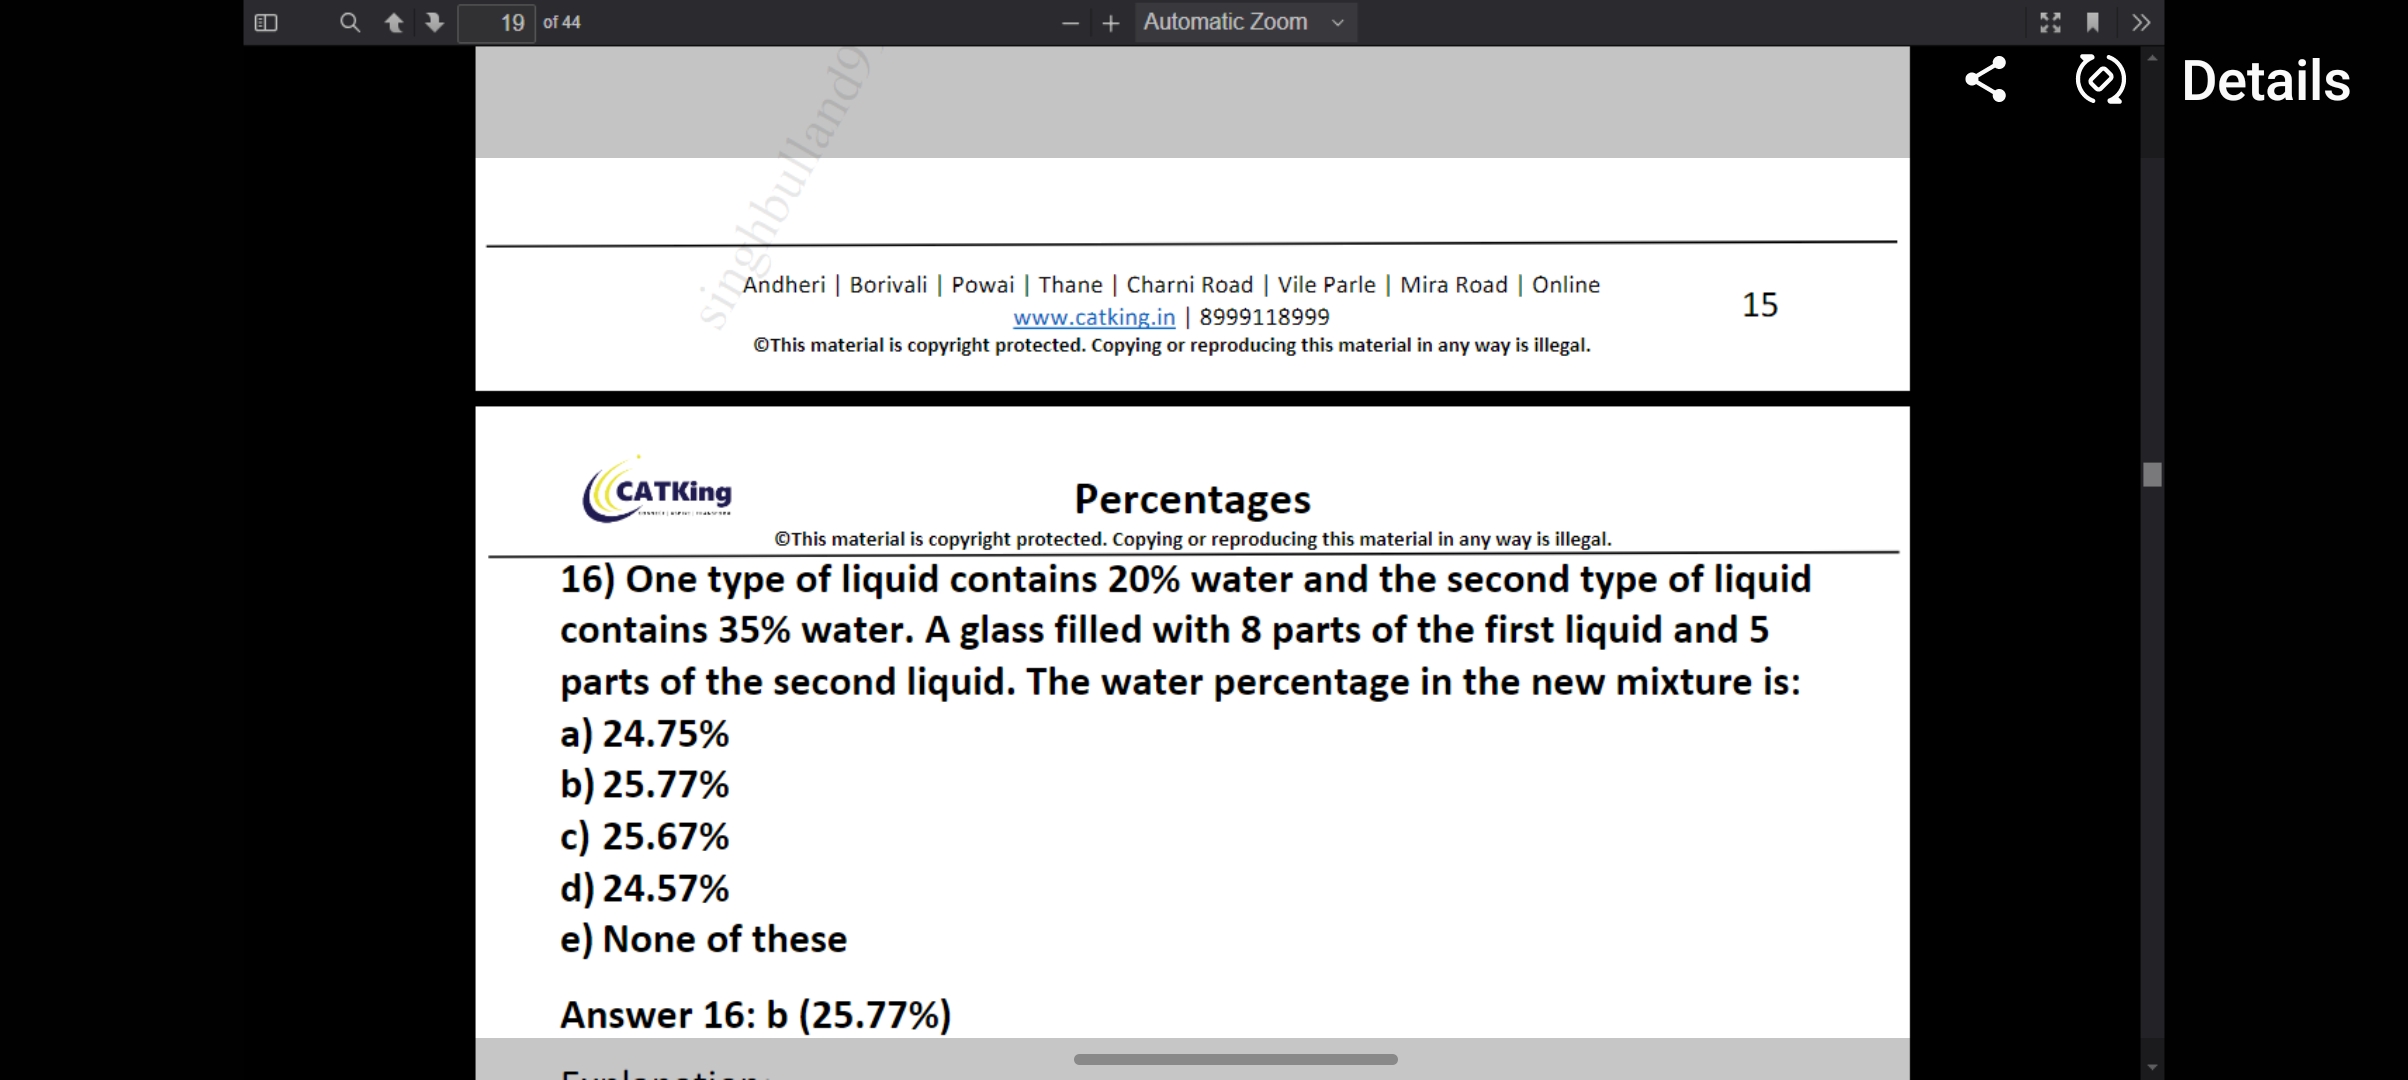Click the bookmark current view icon
Image resolution: width=2408 pixels, height=1080 pixels.
tap(2092, 22)
